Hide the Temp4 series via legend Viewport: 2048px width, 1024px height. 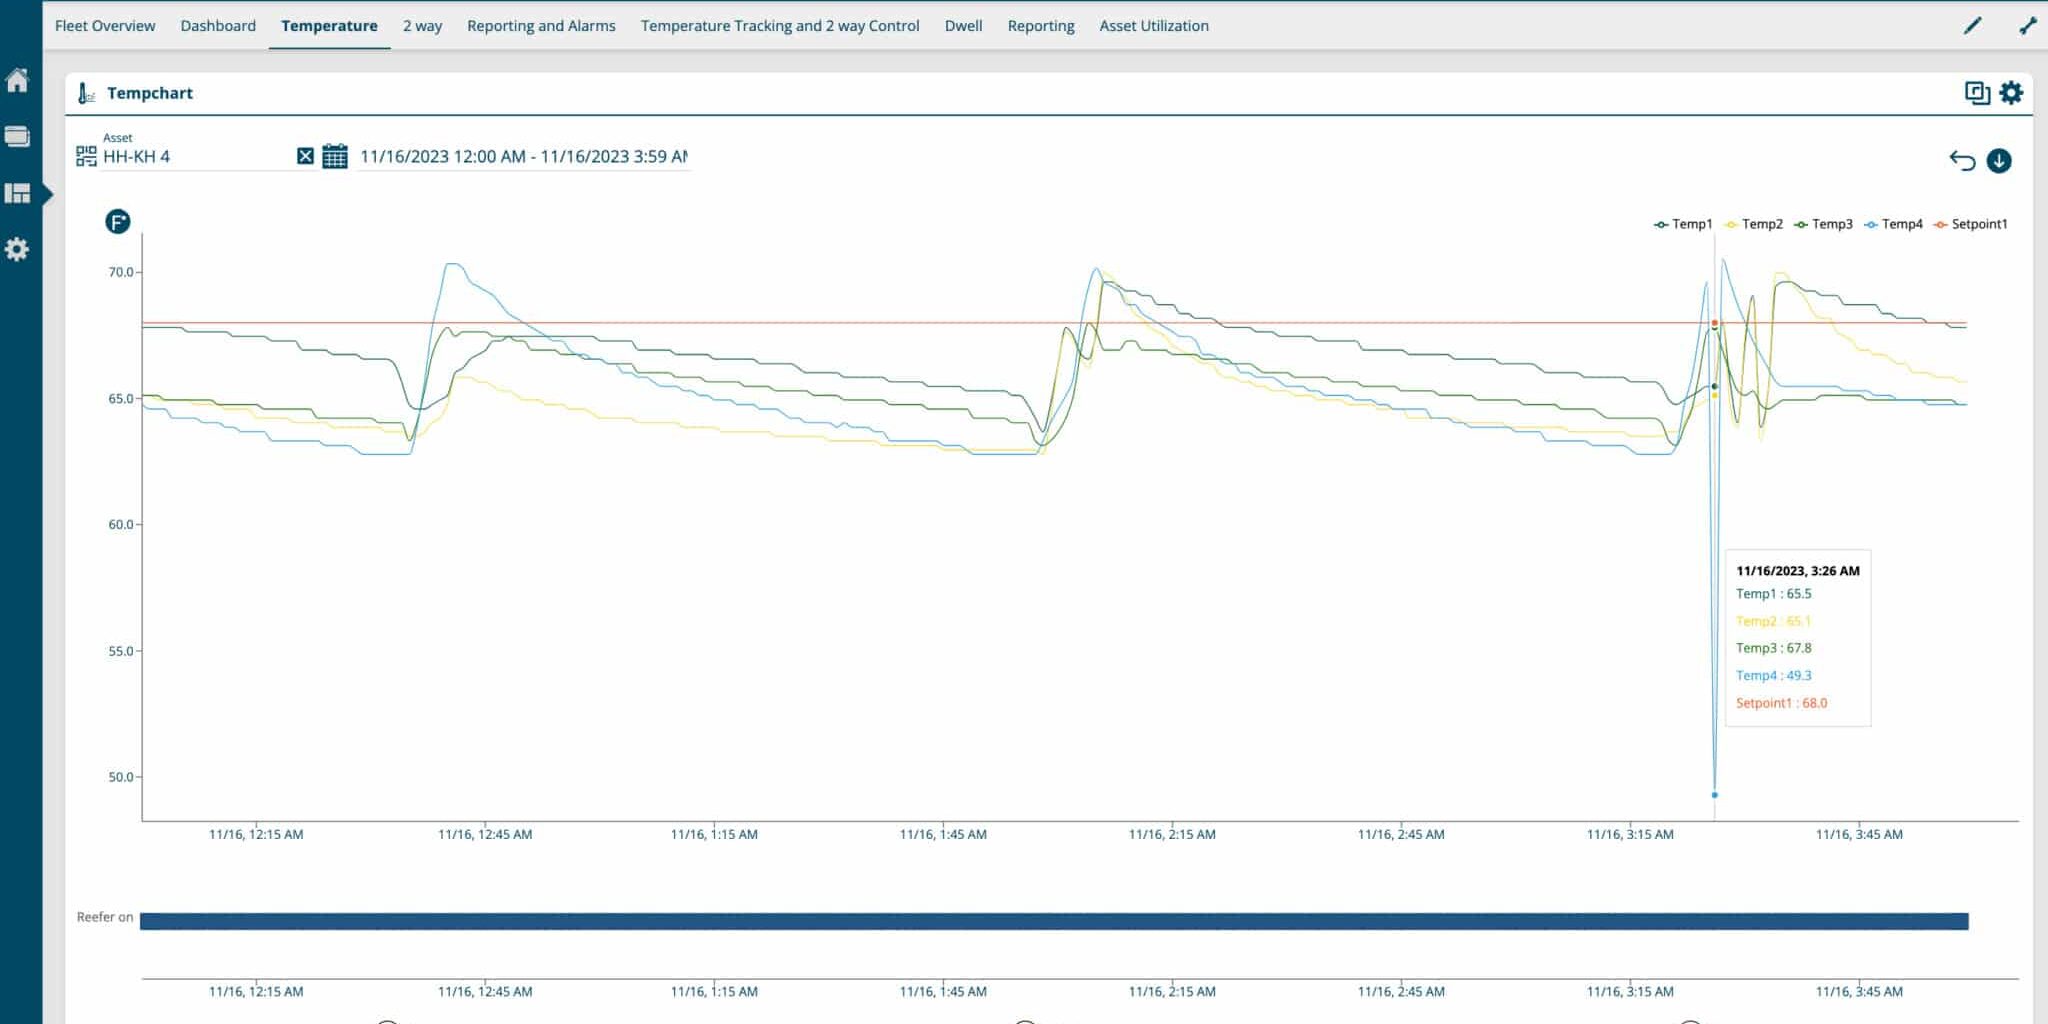click(1893, 224)
